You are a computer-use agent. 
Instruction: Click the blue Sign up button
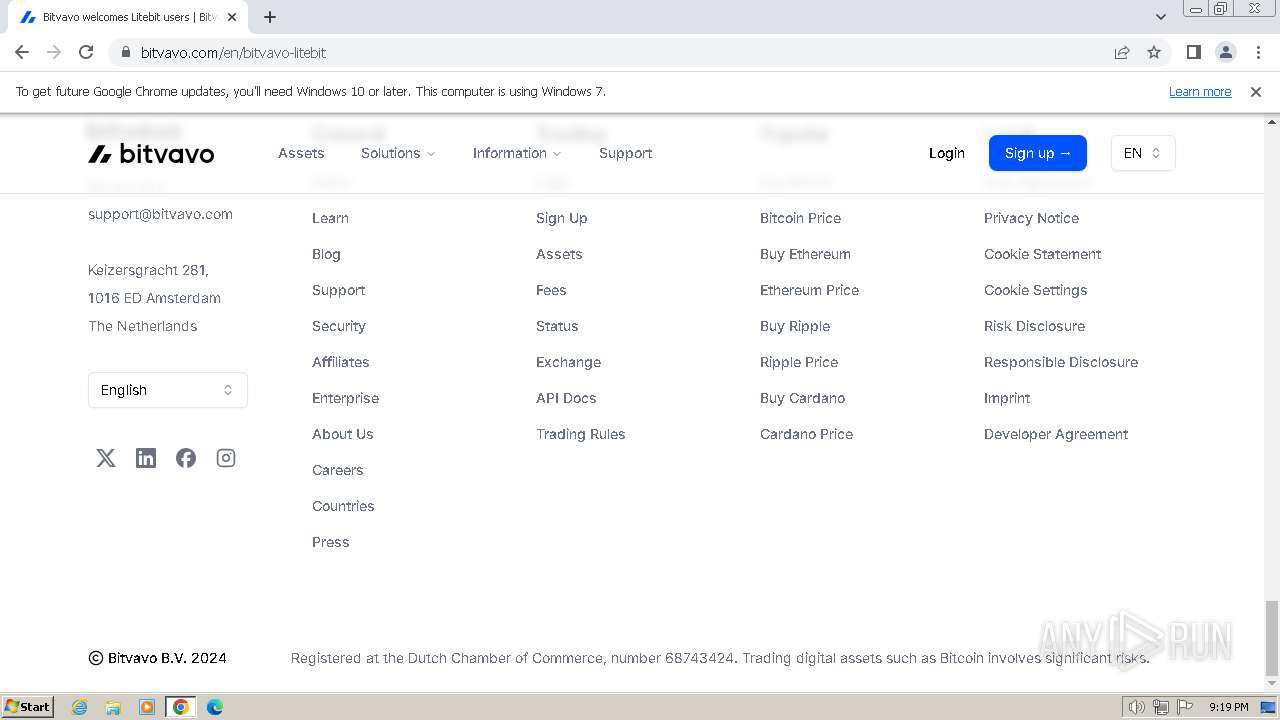coord(1038,153)
